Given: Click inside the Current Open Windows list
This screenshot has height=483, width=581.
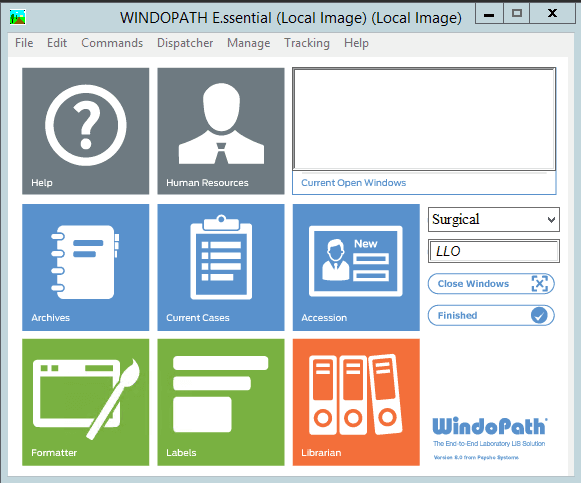Looking at the screenshot, I should (x=424, y=119).
